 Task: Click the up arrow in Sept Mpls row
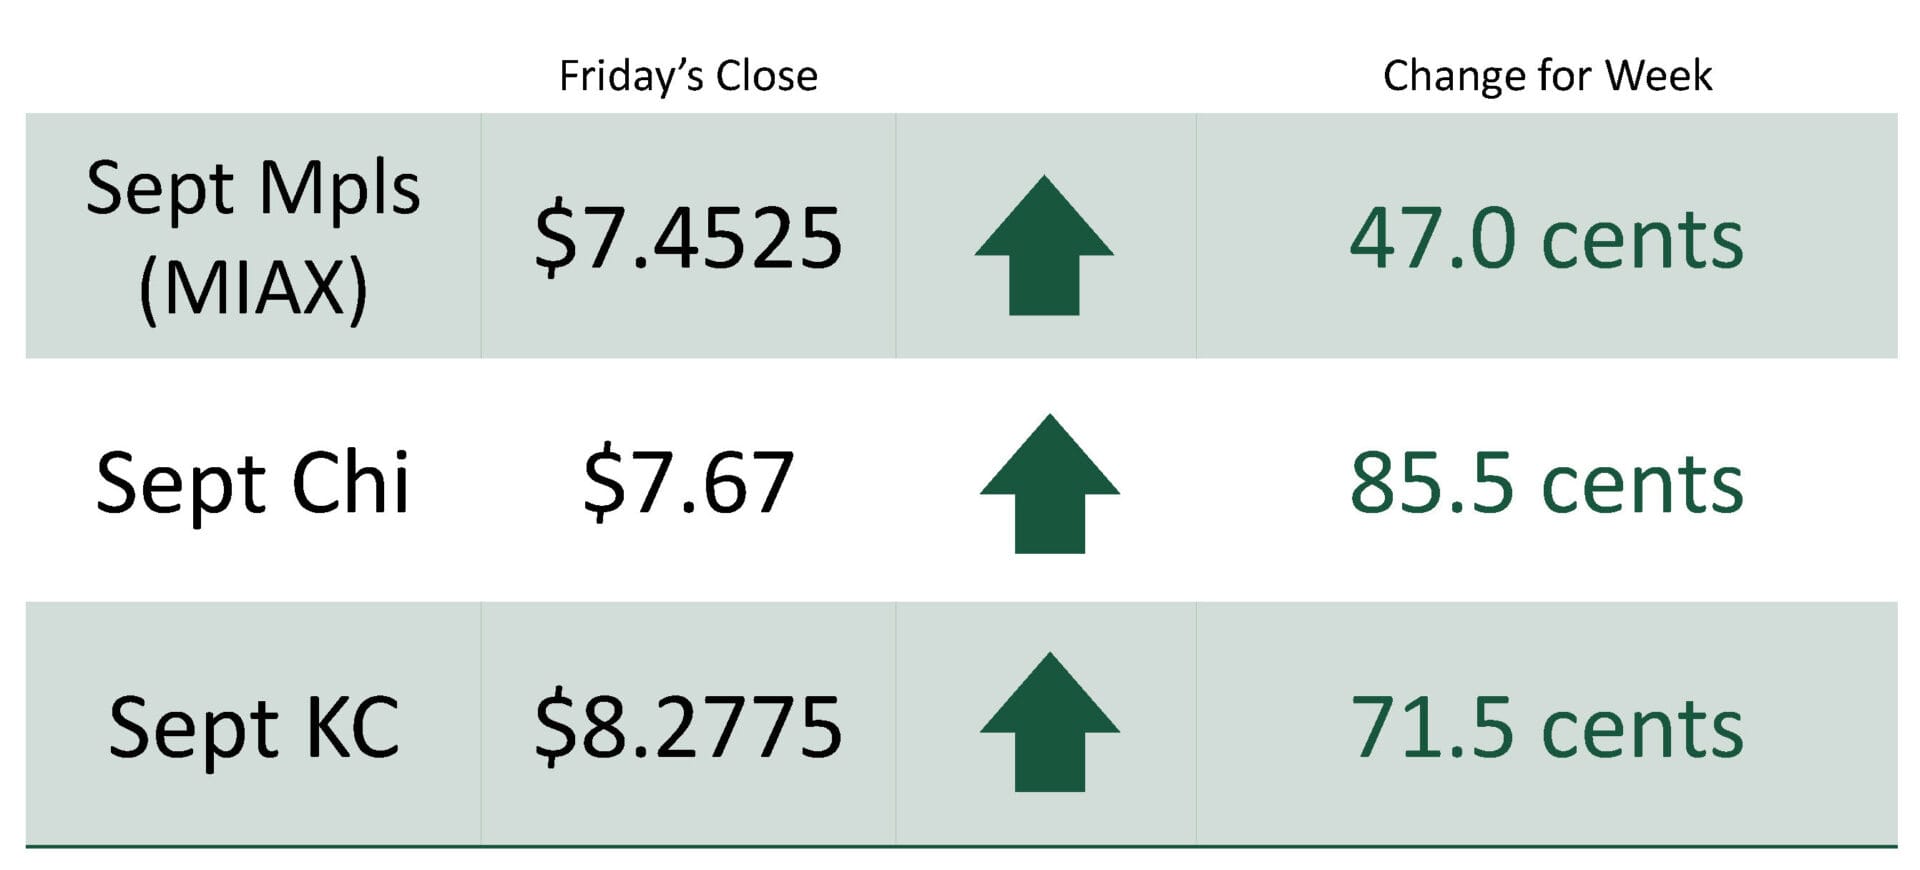pos(1044,245)
